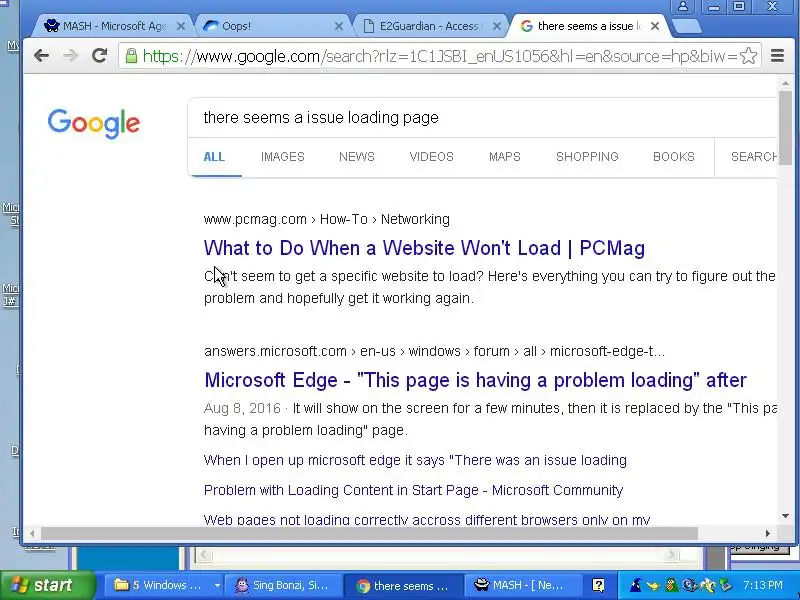
Task: Reload the current Google search page
Action: 99,55
